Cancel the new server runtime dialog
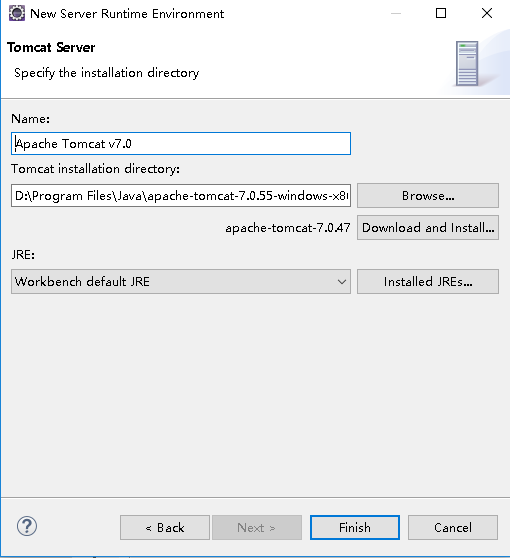This screenshot has height=558, width=510. point(453,527)
